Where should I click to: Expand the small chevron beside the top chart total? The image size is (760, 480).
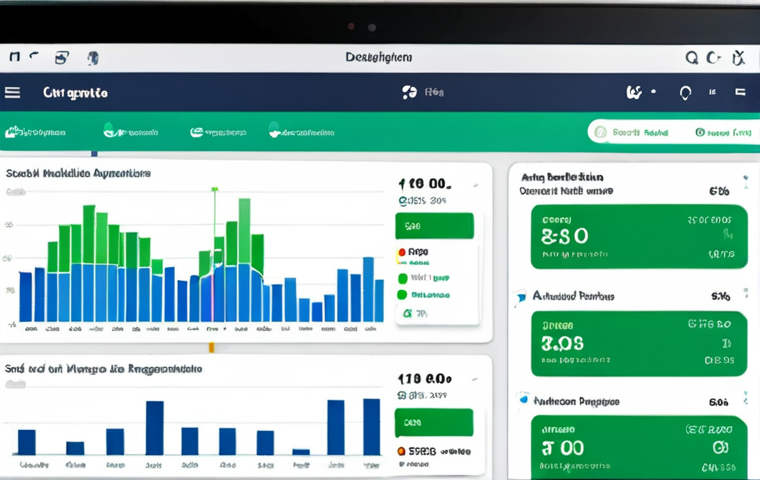tap(476, 185)
